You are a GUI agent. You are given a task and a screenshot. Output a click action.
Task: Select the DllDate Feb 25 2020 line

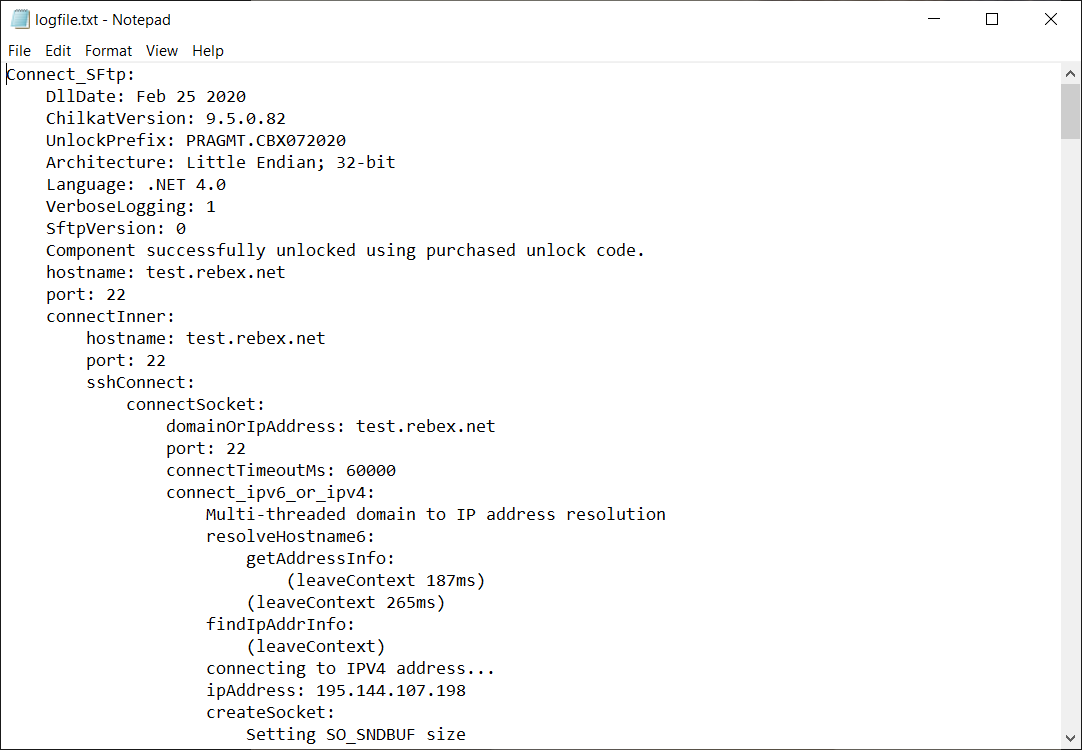tap(145, 96)
